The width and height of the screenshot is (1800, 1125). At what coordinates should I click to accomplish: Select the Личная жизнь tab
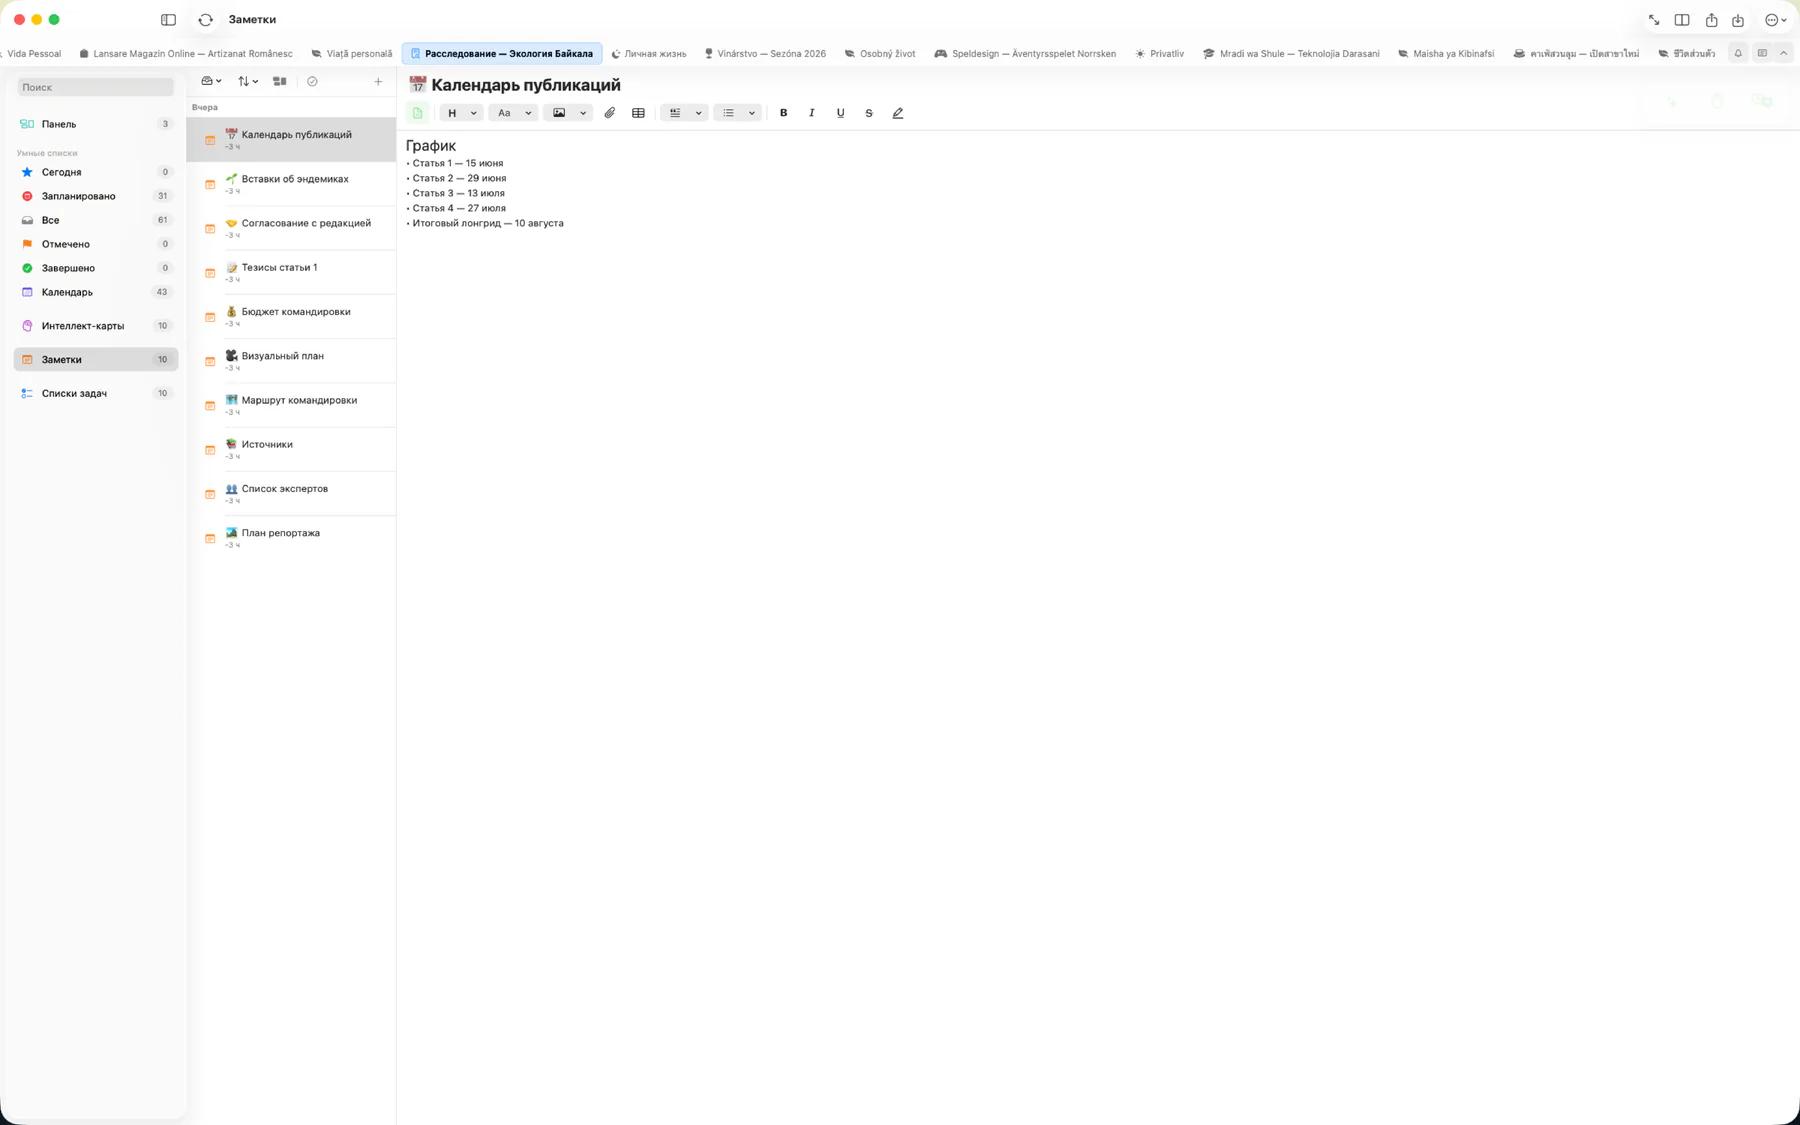coord(649,54)
